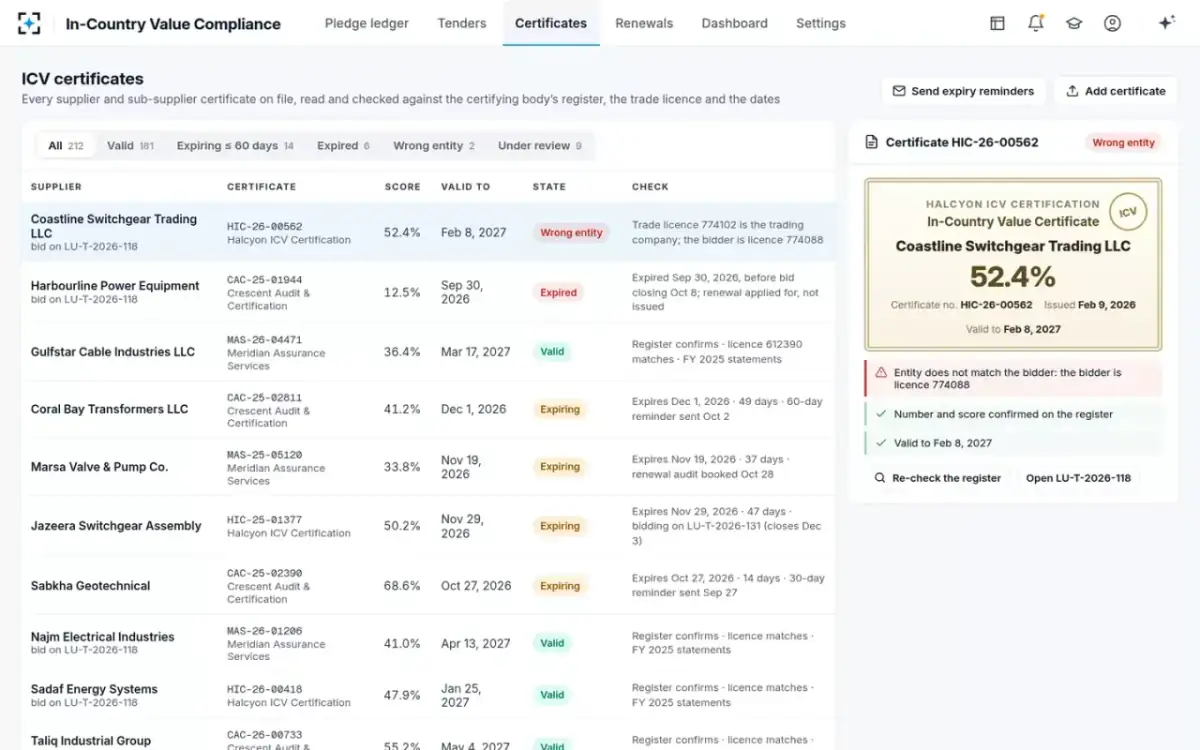
Task: Click Send expiry reminders button
Action: pyautogui.click(x=963, y=91)
